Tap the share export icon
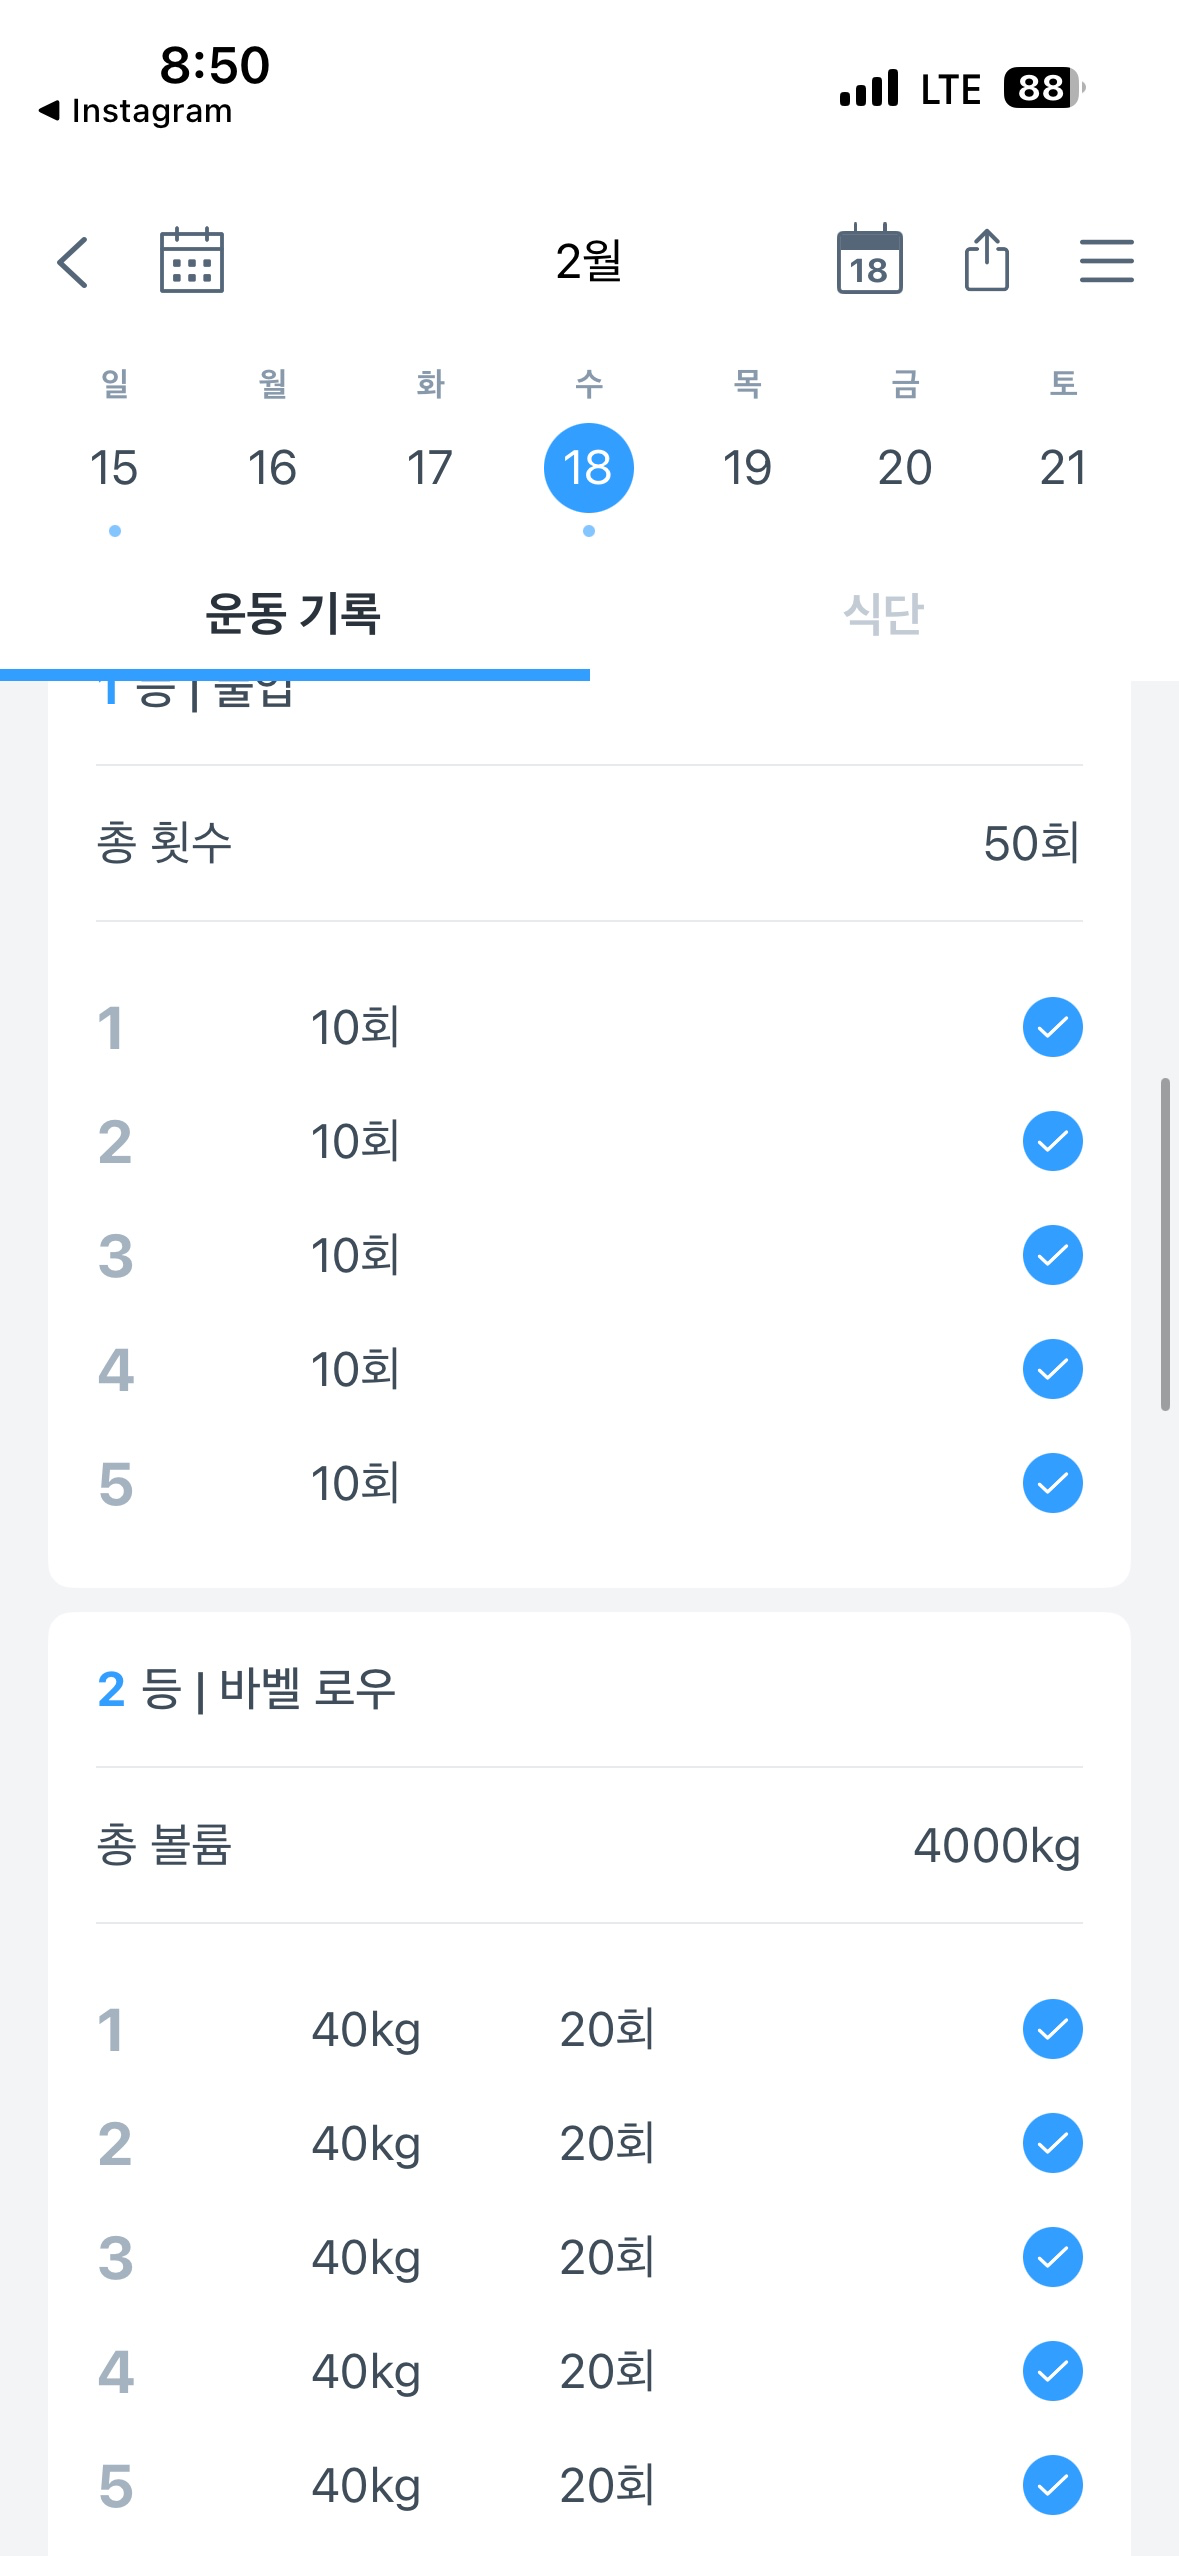The height and width of the screenshot is (2556, 1179). point(986,260)
